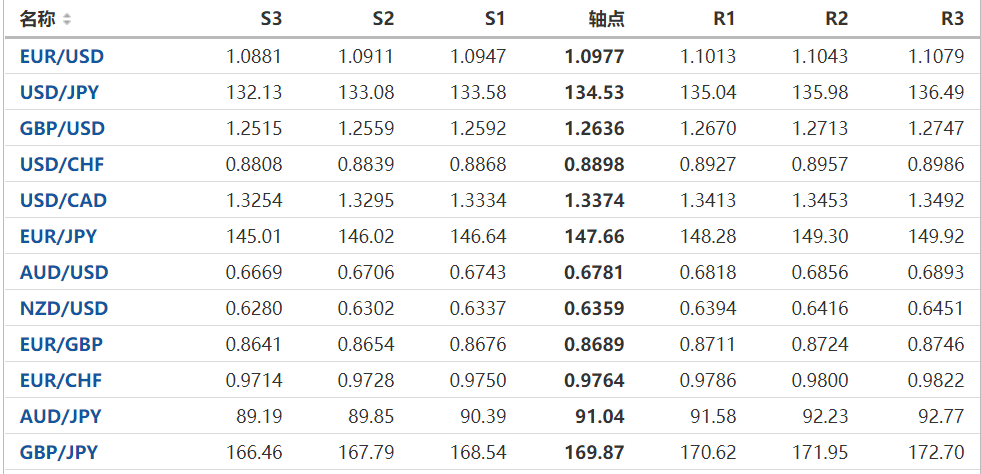Open the GBP/USD currency pair link
Screen dimensions: 981x474
pos(62,129)
